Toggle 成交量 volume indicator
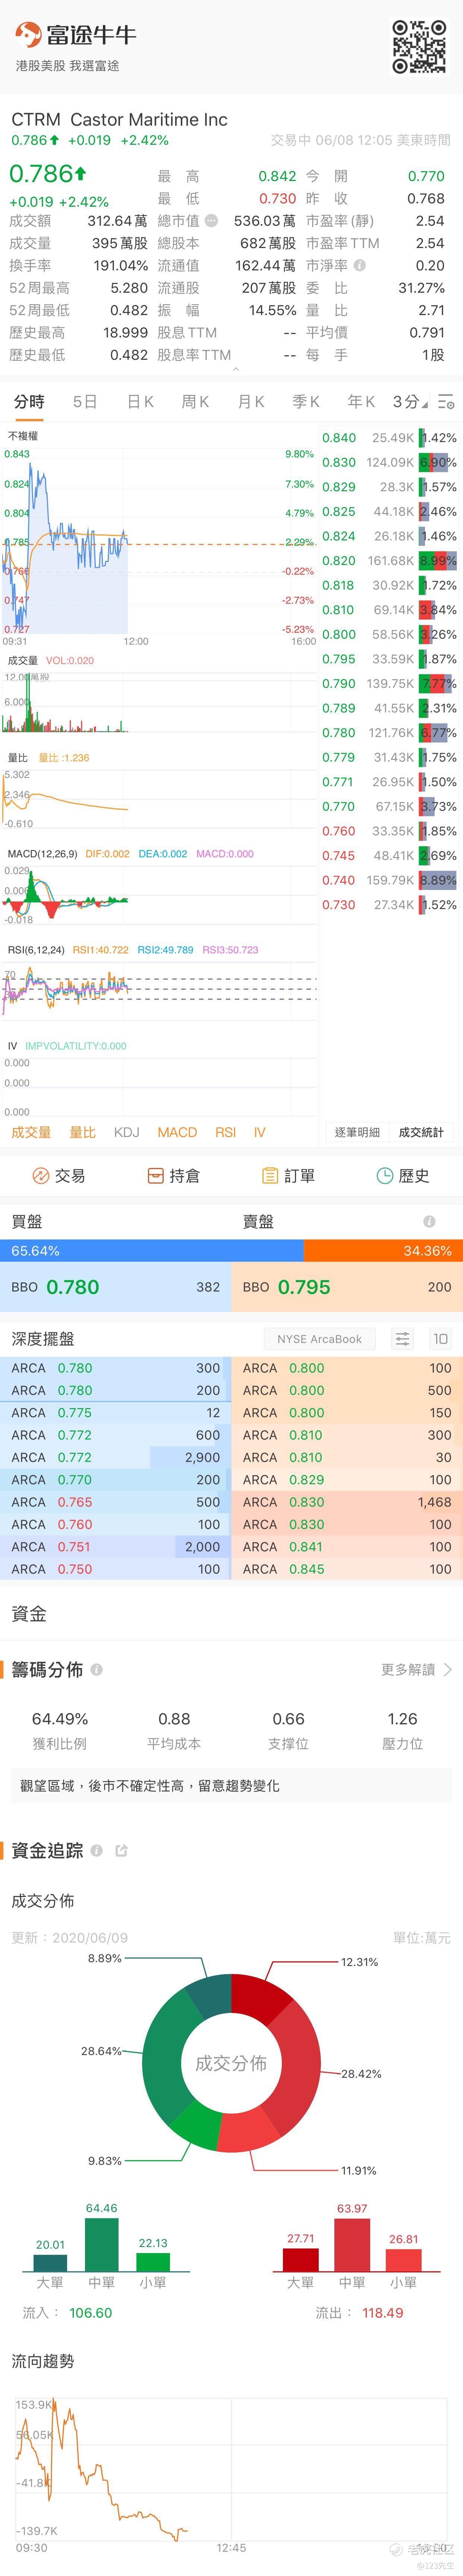This screenshot has width=463, height=2576. pyautogui.click(x=31, y=1132)
